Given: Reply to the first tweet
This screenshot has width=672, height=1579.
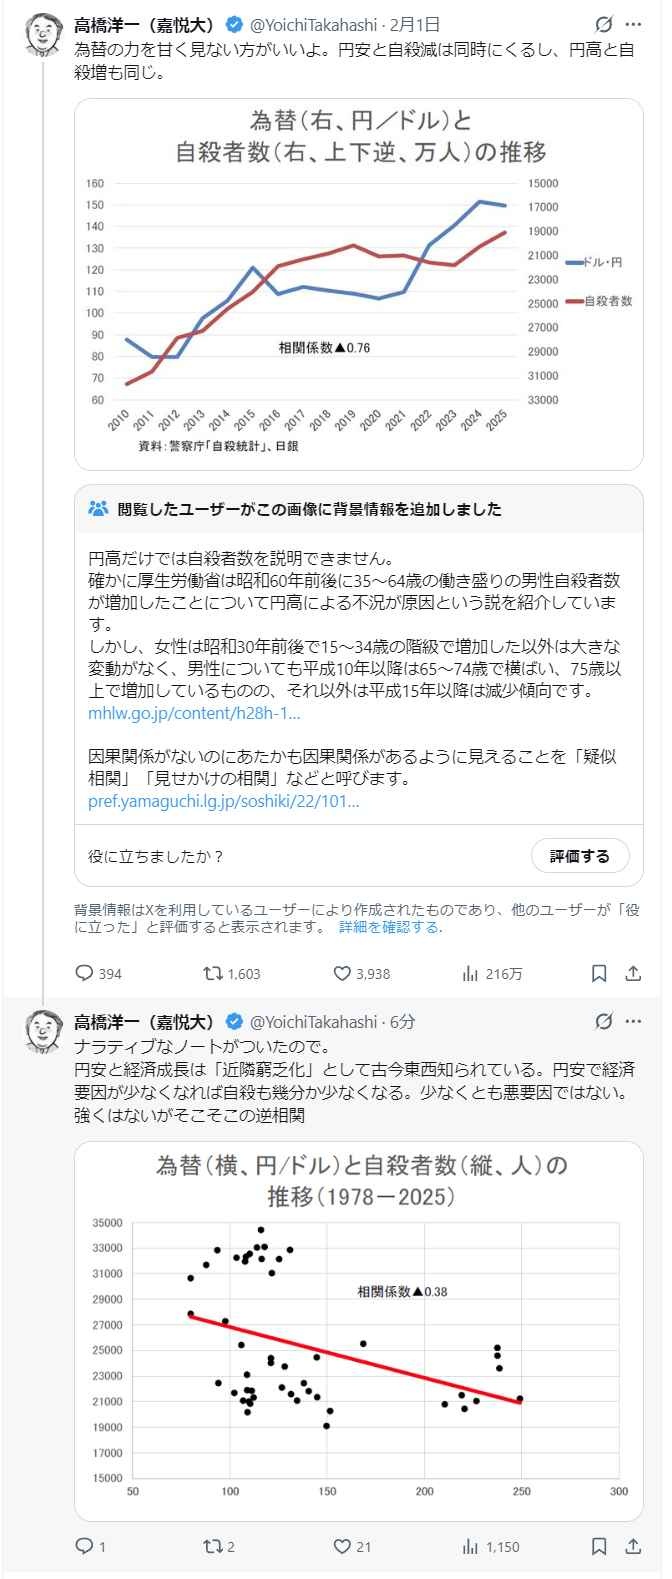Looking at the screenshot, I should 85,973.
